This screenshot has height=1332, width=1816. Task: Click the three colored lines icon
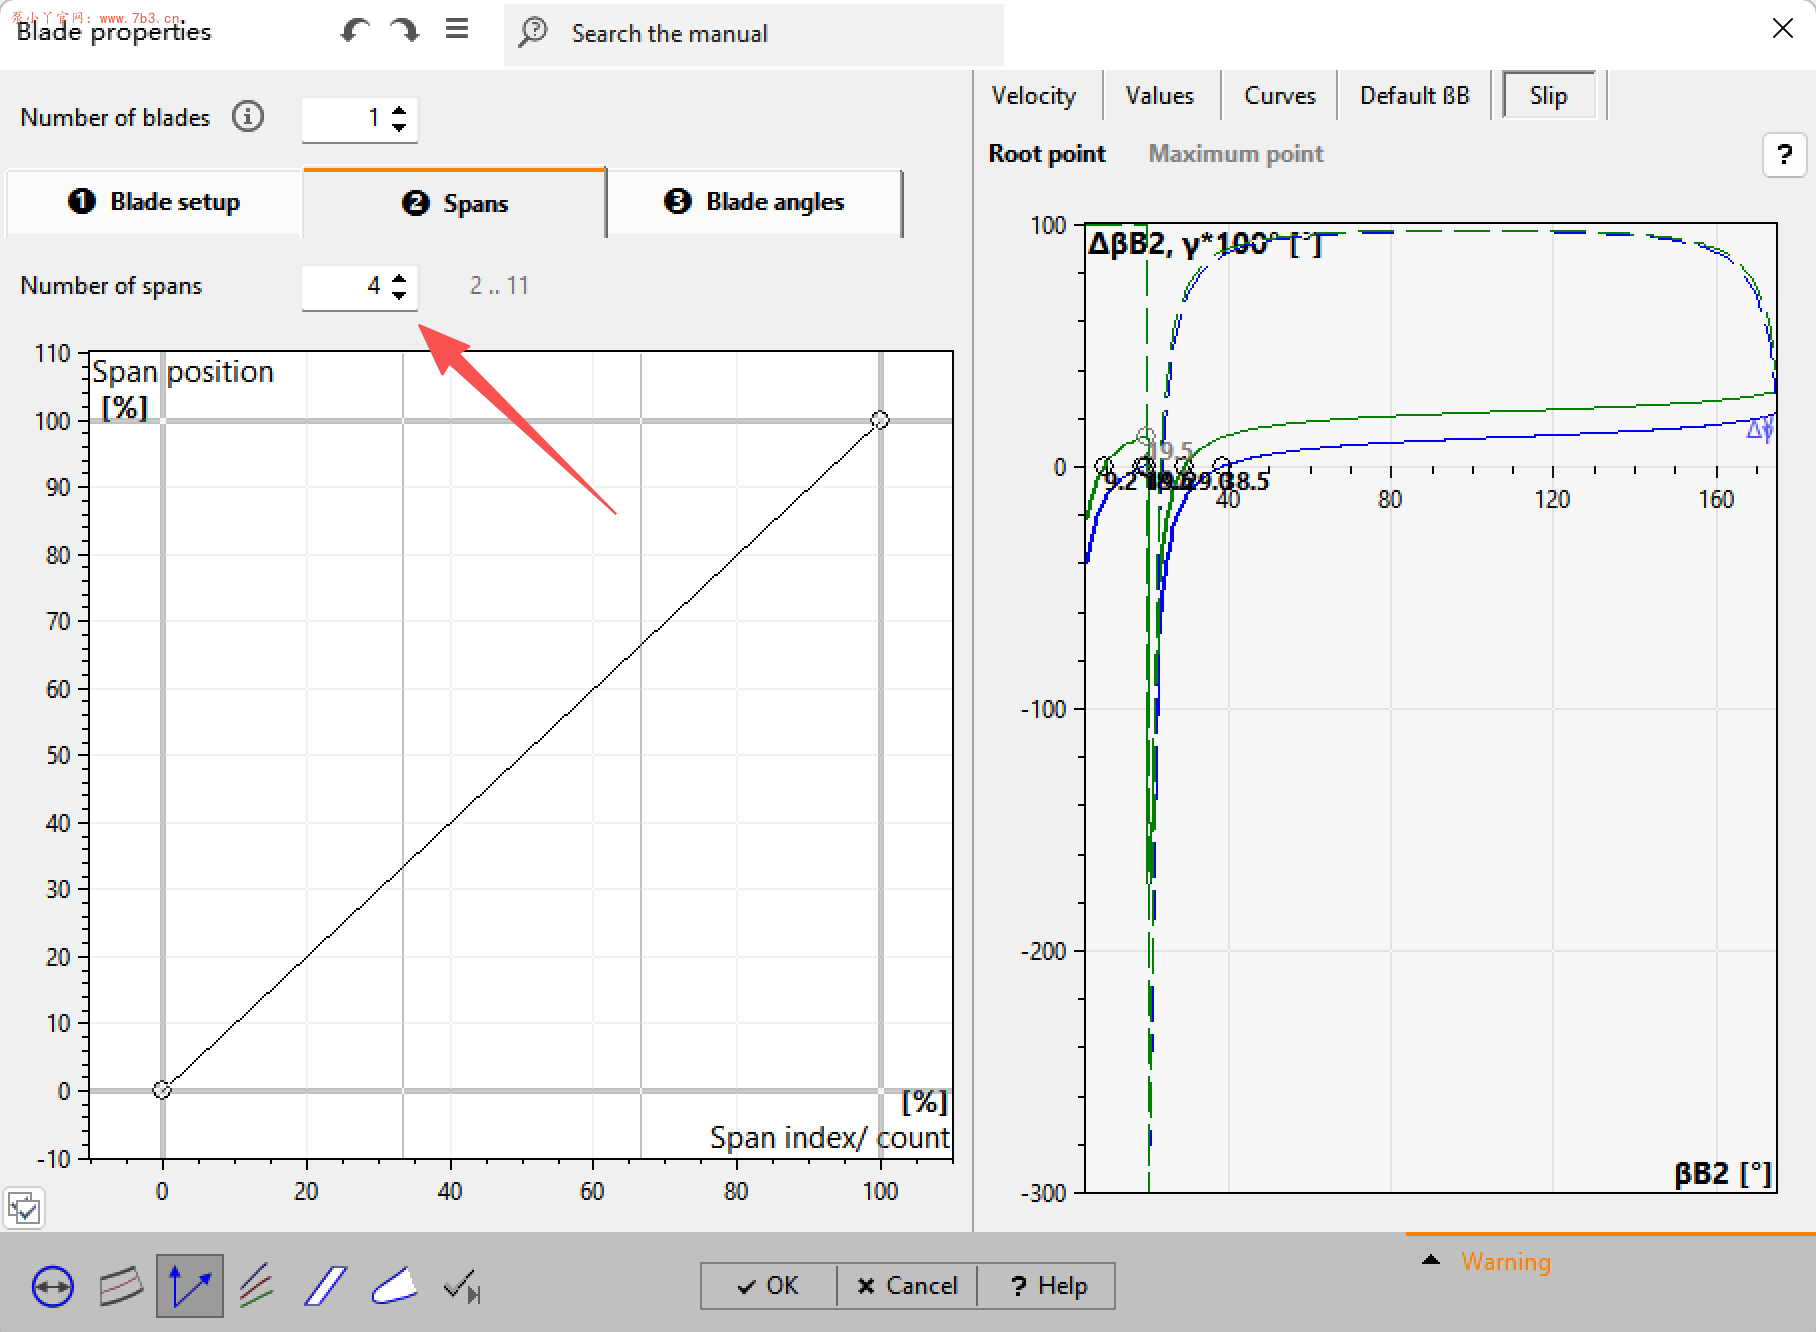257,1286
